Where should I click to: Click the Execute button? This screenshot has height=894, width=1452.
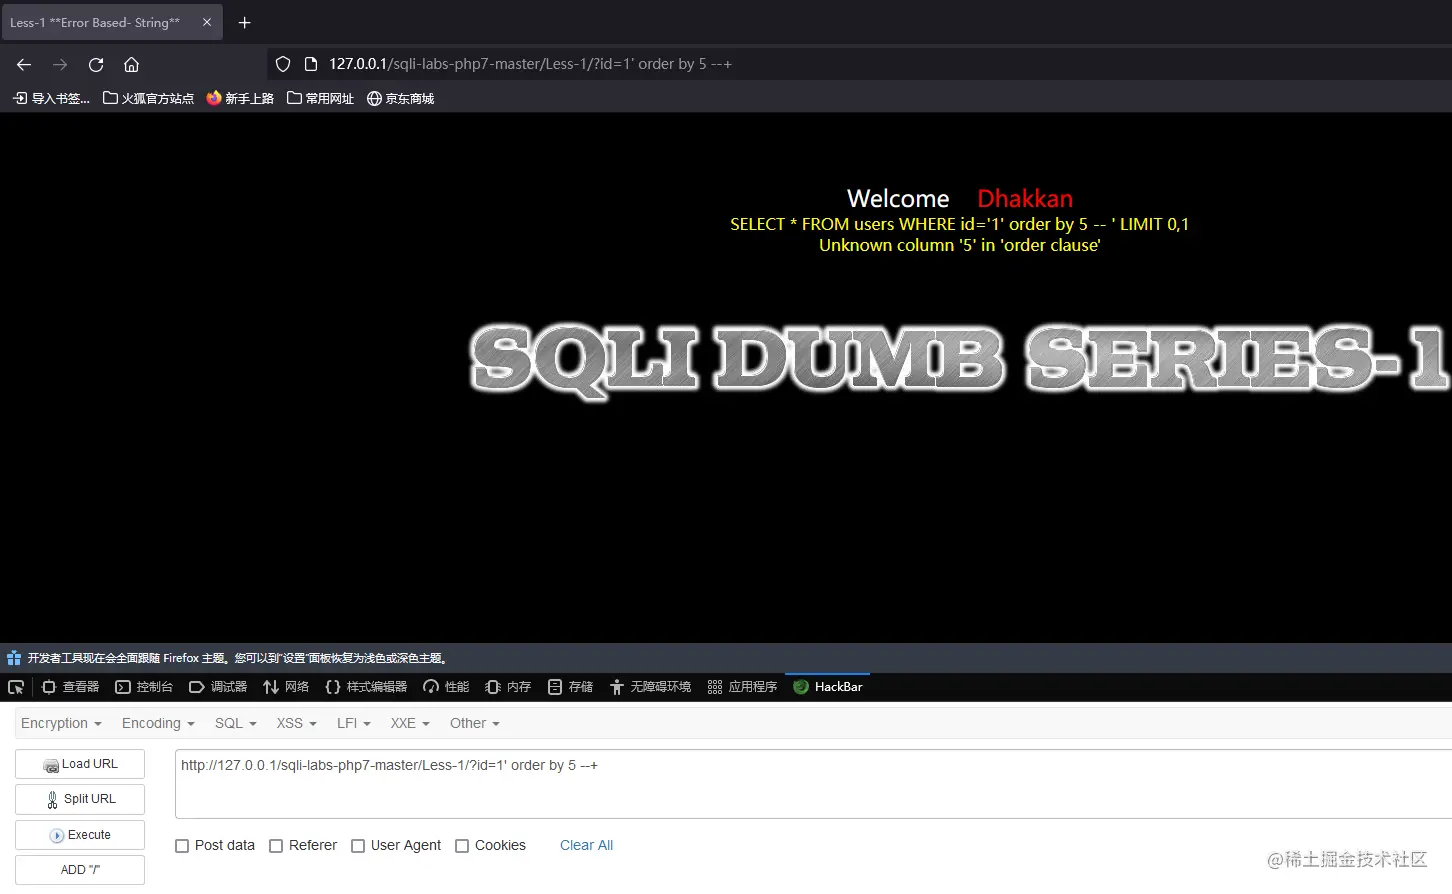[80, 835]
